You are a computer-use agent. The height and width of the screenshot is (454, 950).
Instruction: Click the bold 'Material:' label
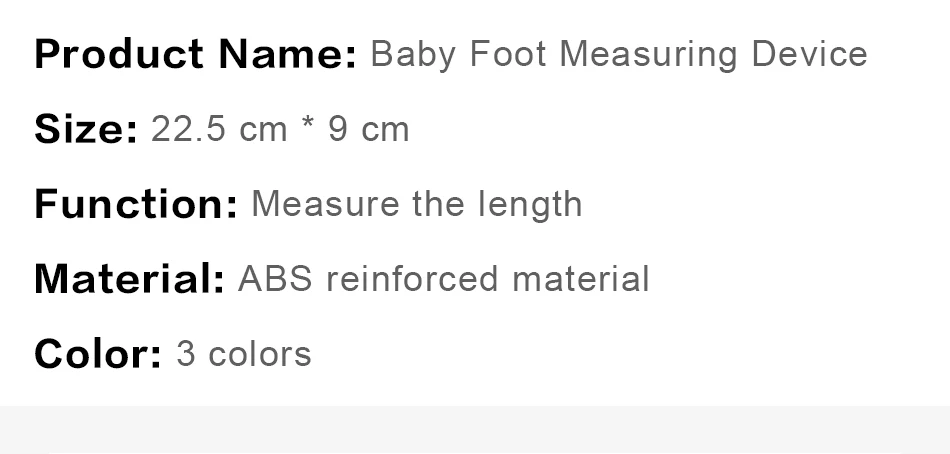click(129, 279)
